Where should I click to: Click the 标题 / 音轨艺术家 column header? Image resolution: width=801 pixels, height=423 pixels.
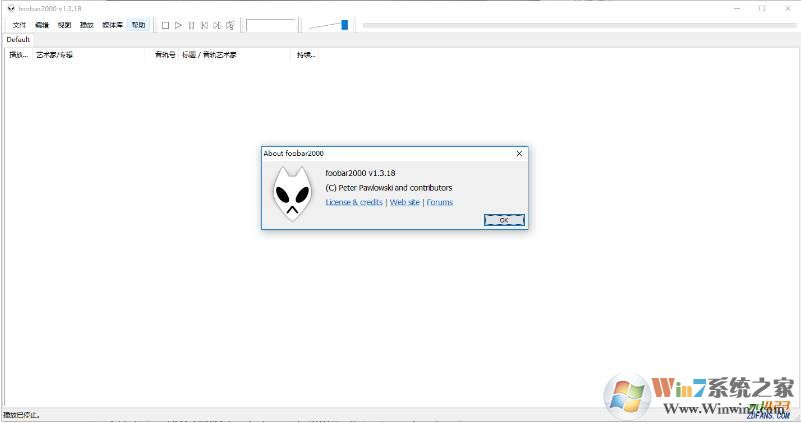pos(235,55)
